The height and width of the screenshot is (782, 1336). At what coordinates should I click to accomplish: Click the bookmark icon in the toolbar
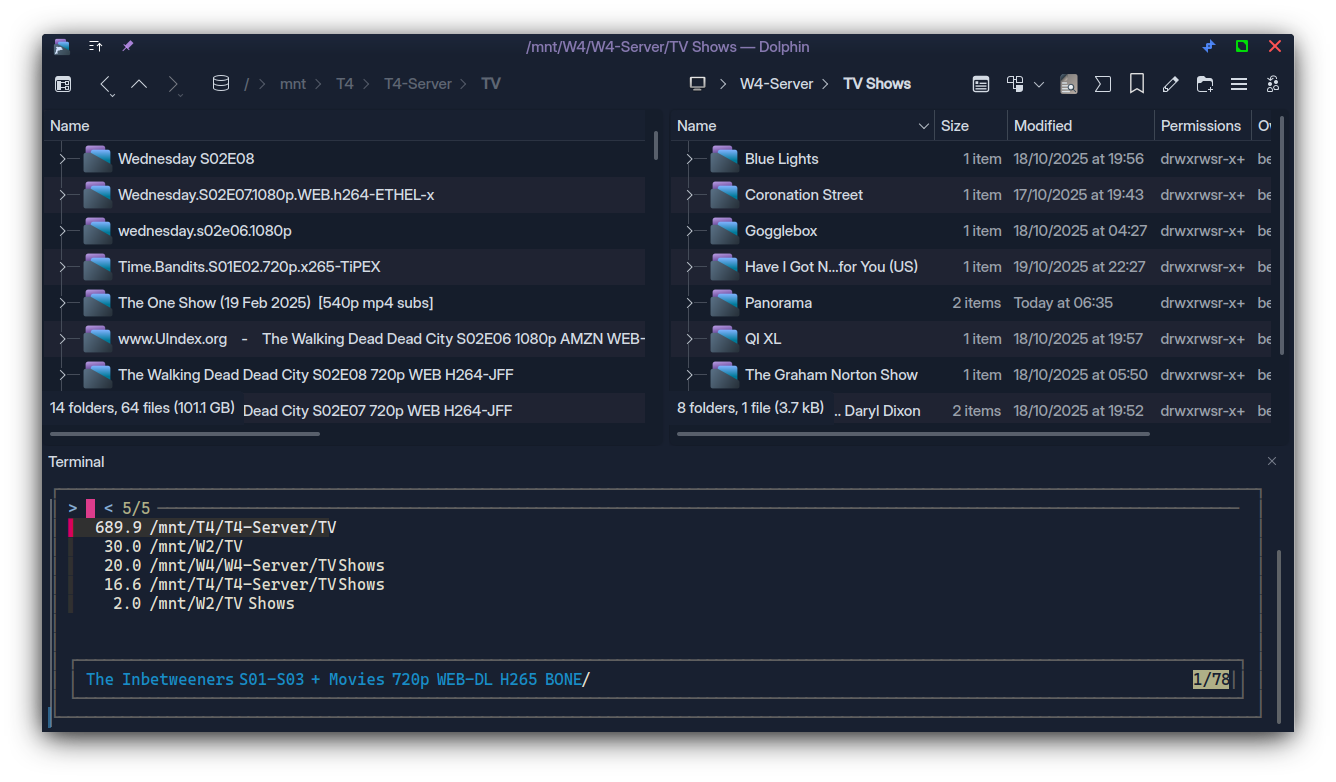click(x=1137, y=84)
